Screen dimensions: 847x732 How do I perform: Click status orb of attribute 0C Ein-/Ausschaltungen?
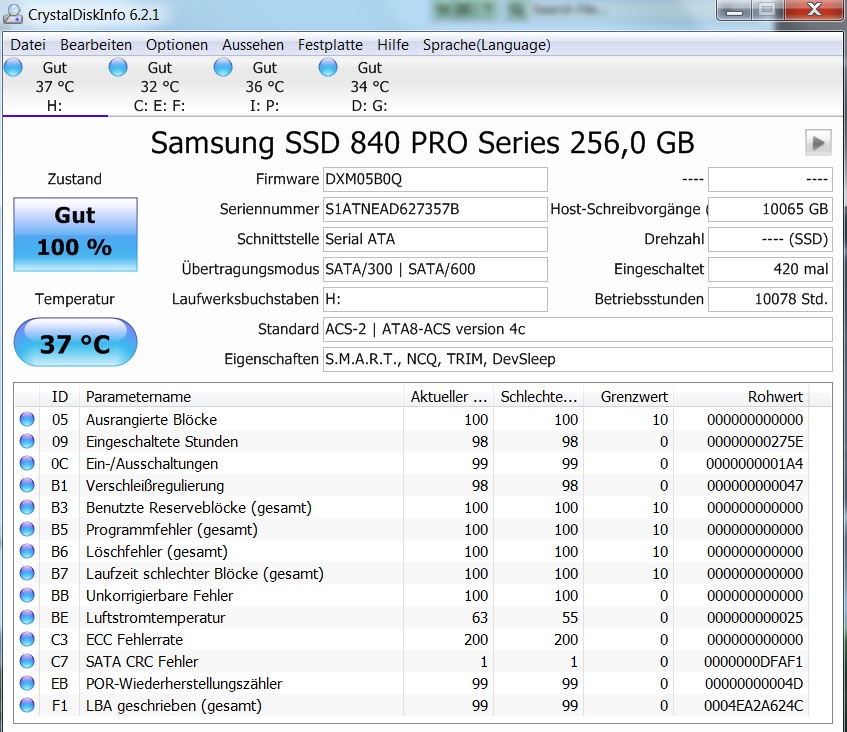tap(27, 464)
